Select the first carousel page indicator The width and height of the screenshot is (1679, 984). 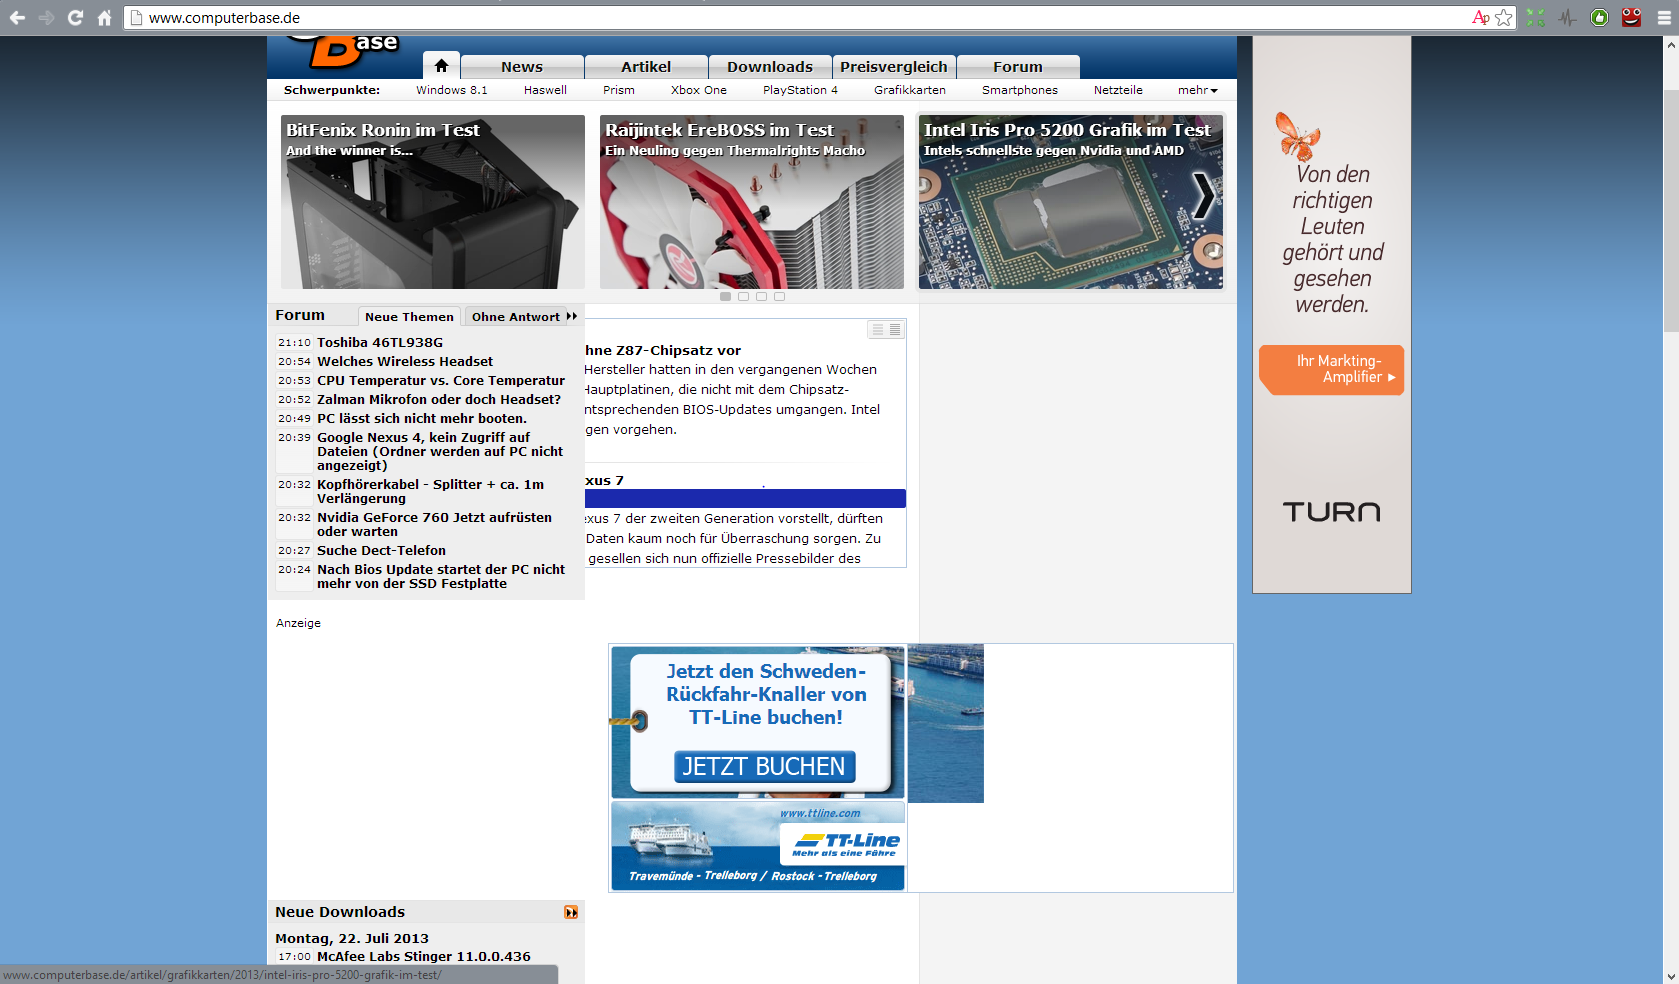click(x=725, y=296)
